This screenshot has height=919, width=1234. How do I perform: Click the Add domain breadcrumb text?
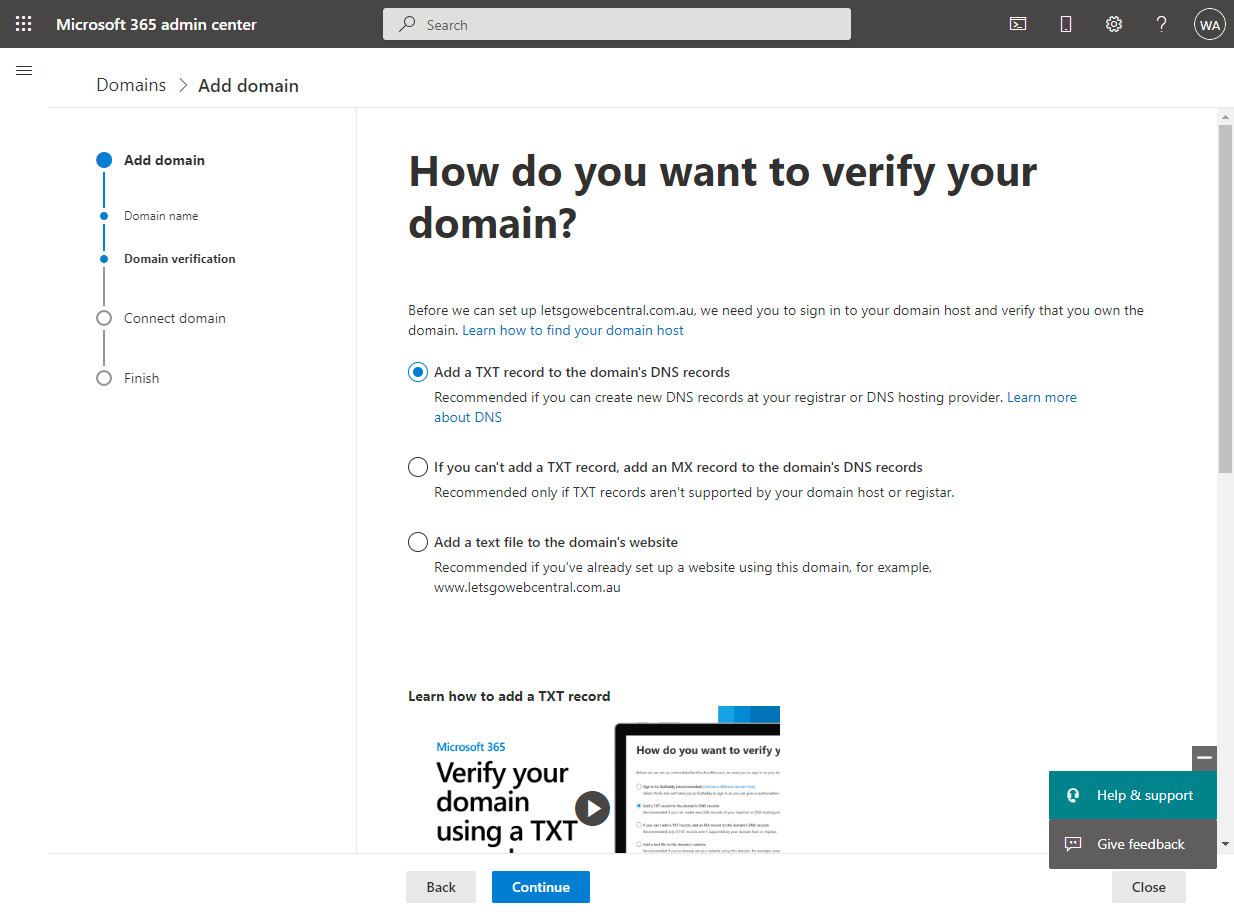coord(248,85)
